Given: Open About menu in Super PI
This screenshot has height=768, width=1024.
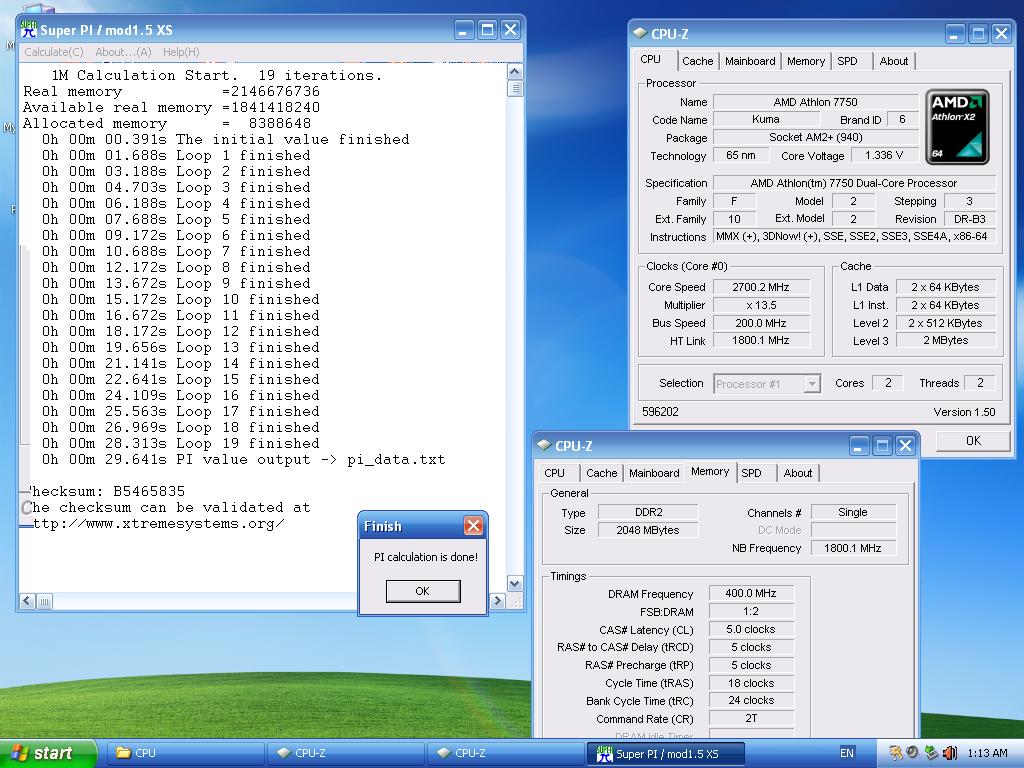Looking at the screenshot, I should pos(123,52).
